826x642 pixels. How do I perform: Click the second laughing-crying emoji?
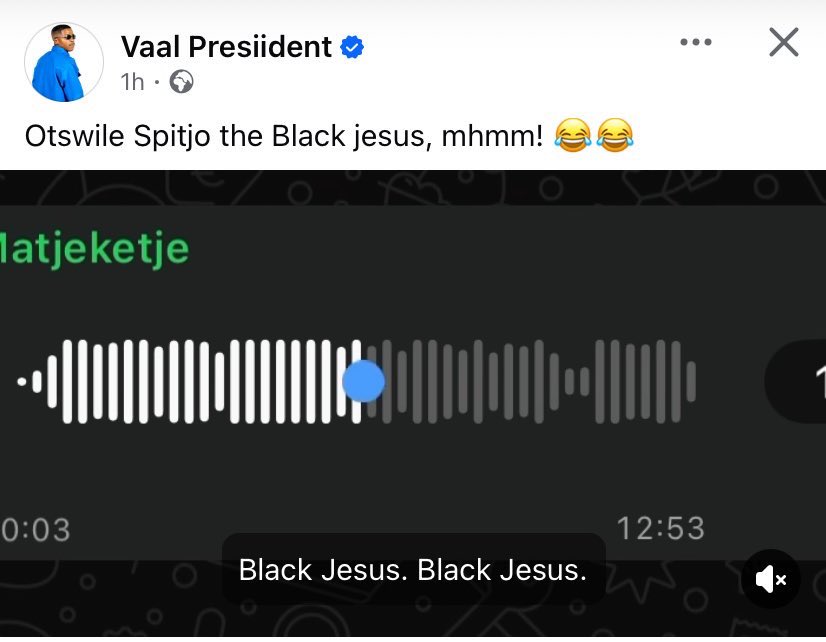click(x=615, y=135)
